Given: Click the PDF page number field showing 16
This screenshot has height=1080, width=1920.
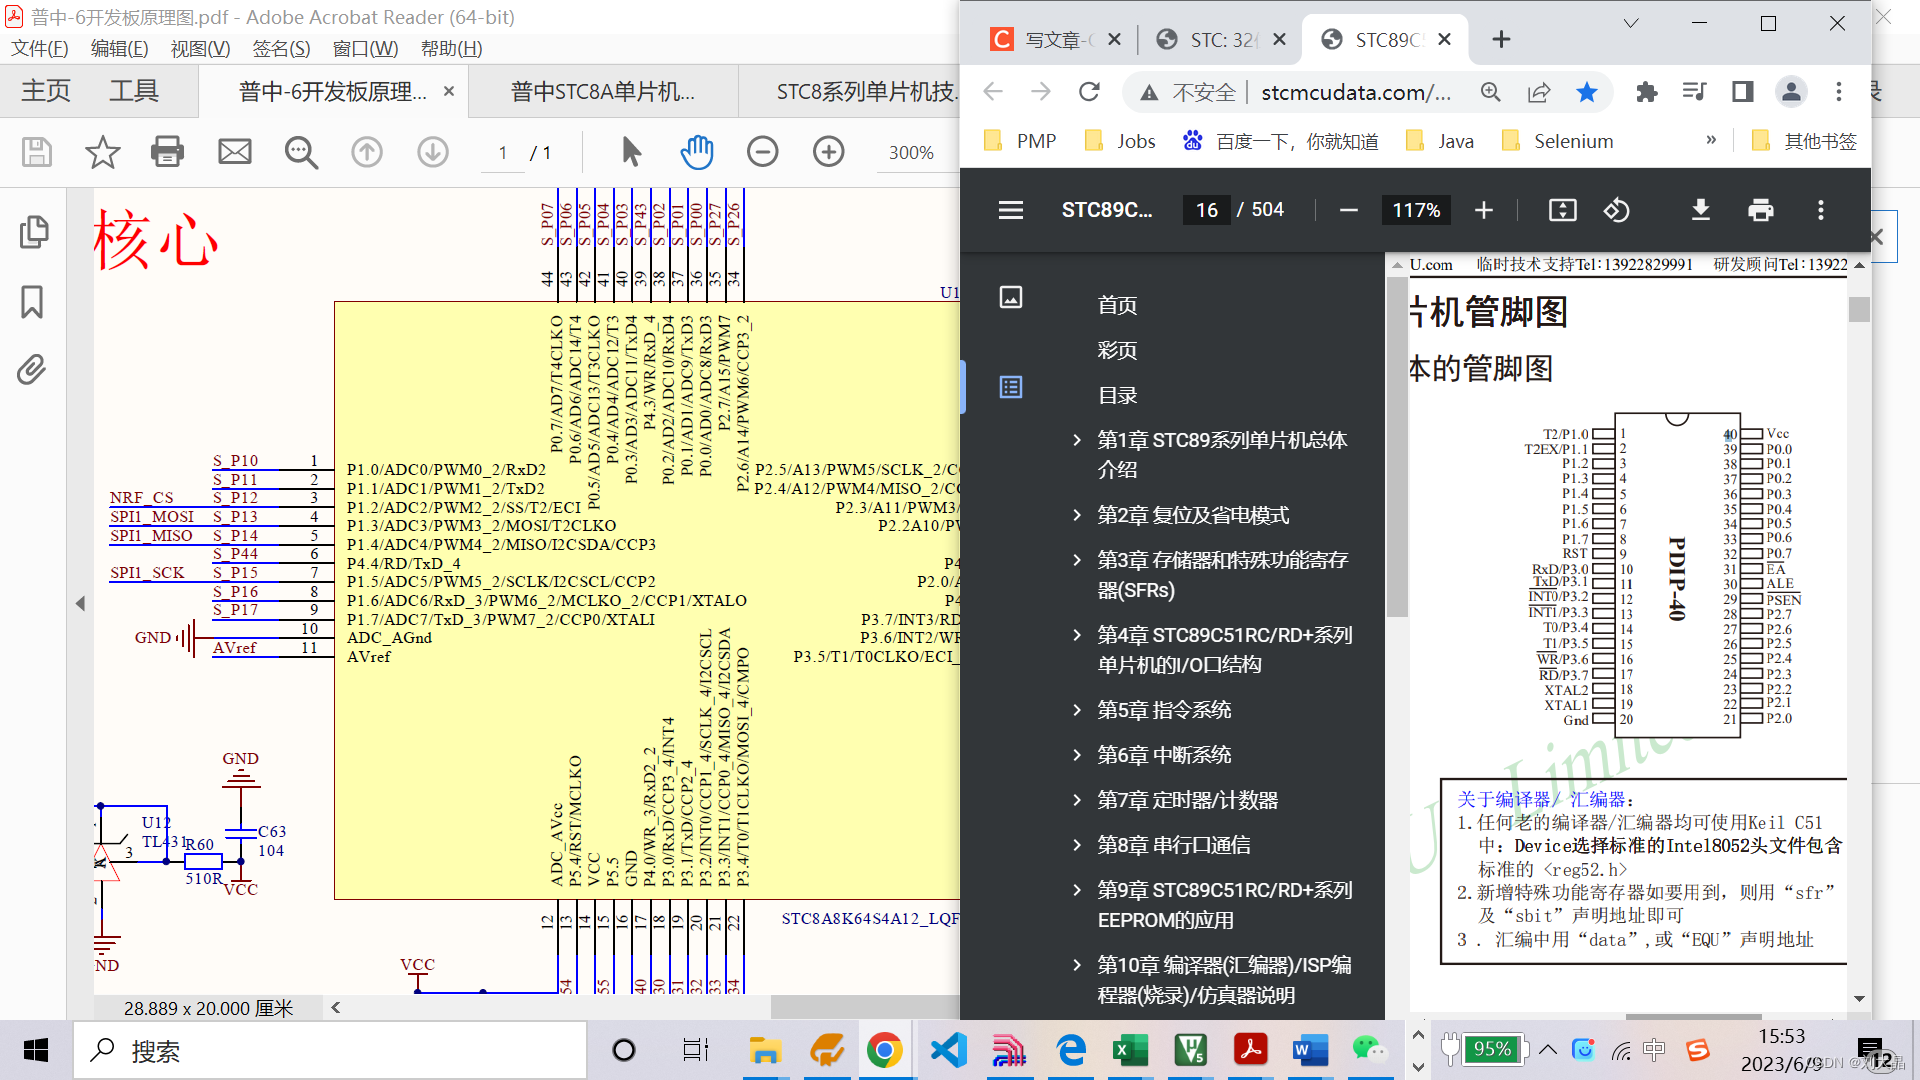Looking at the screenshot, I should coord(1207,210).
